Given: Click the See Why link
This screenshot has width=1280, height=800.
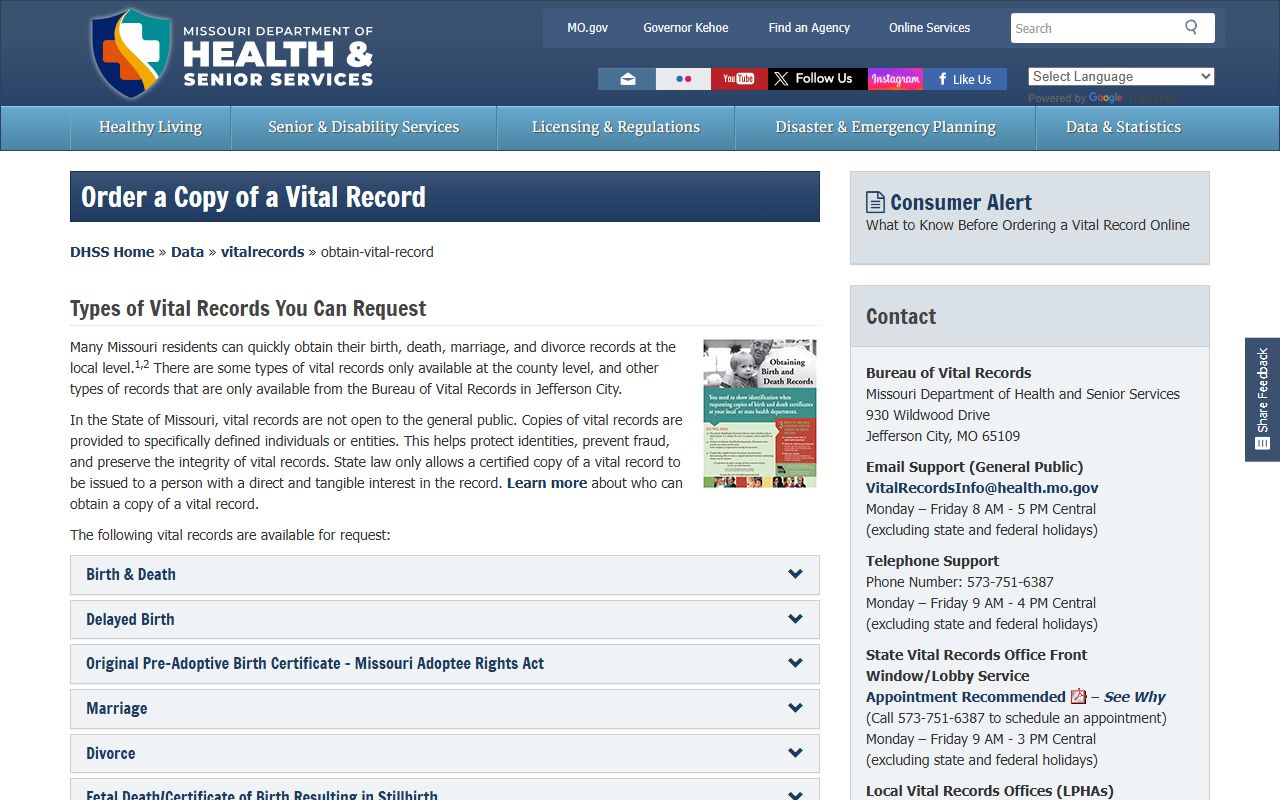Looking at the screenshot, I should click(1135, 697).
